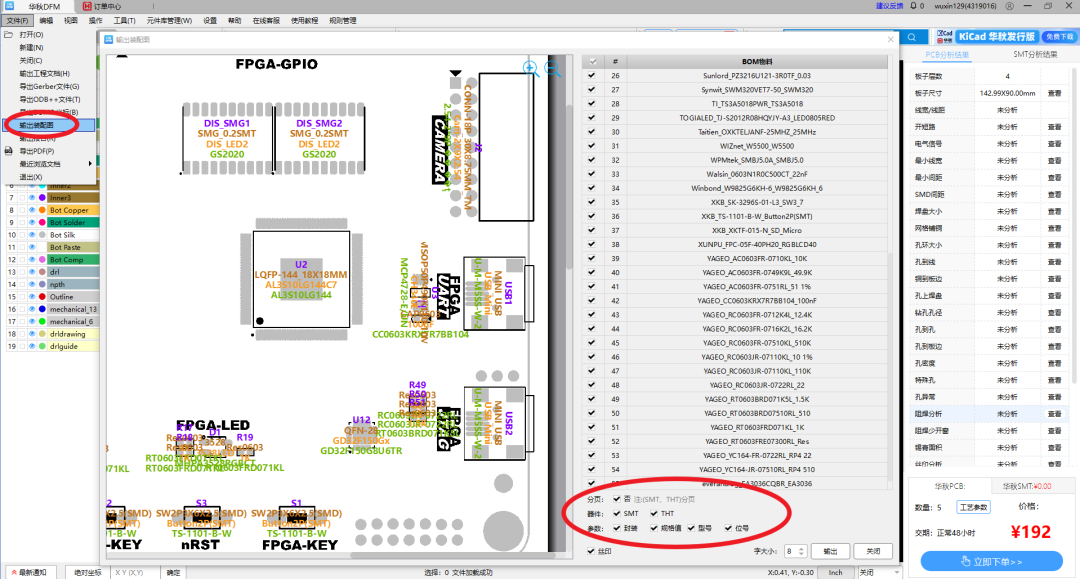Click the Inch unit button
Viewport: 1080px width, 579px height.
coord(835,572)
